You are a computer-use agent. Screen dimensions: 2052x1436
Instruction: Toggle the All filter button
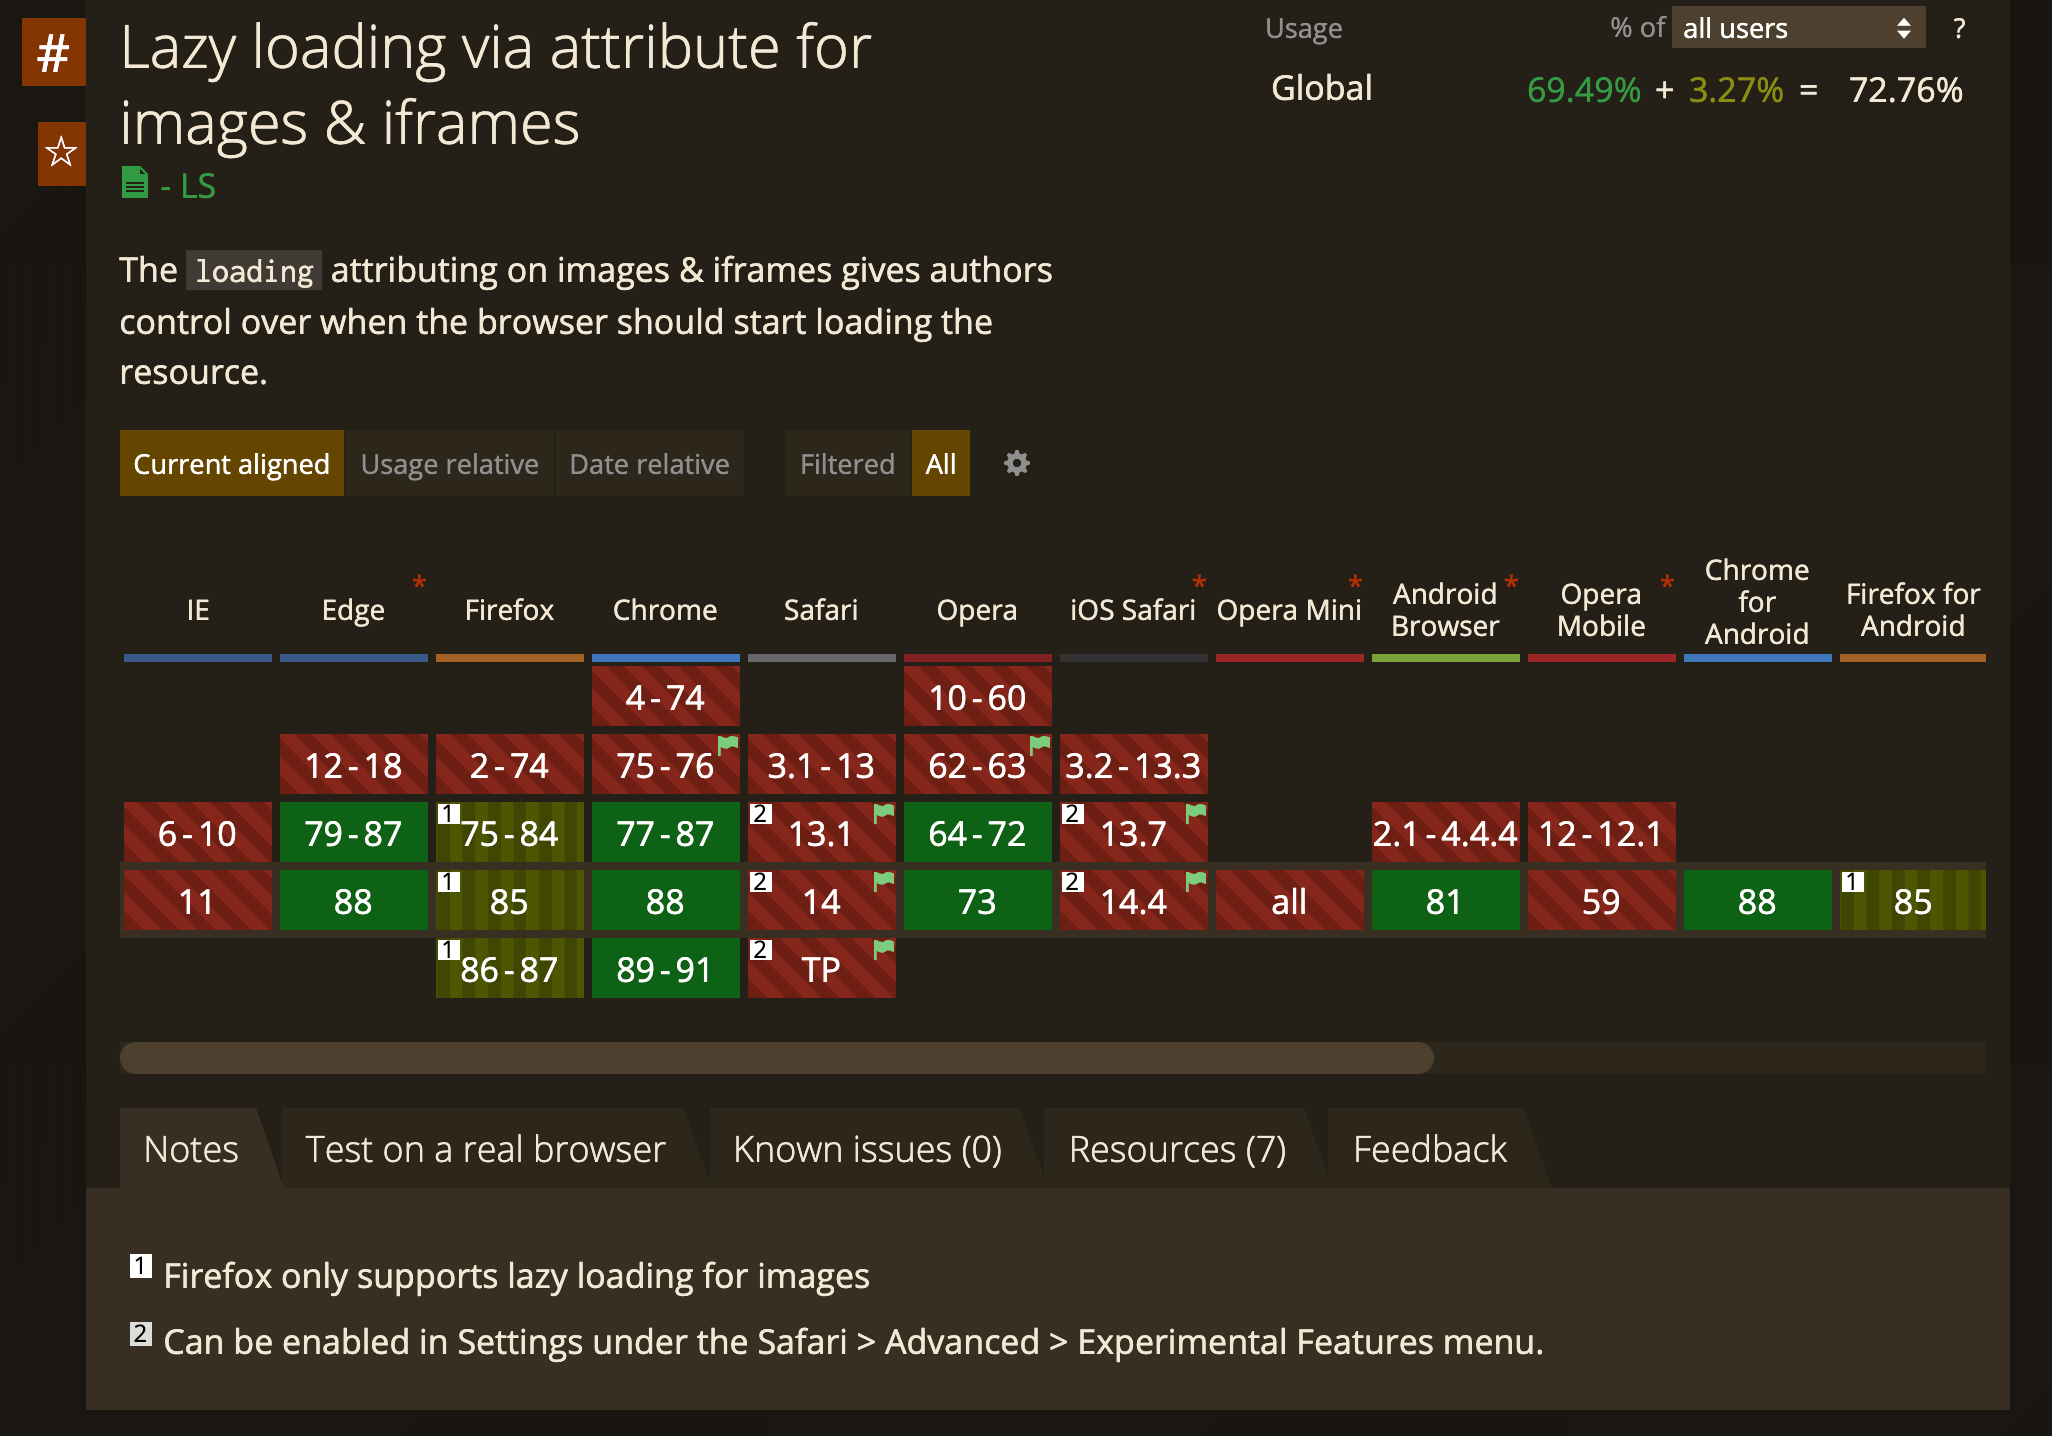tap(942, 462)
